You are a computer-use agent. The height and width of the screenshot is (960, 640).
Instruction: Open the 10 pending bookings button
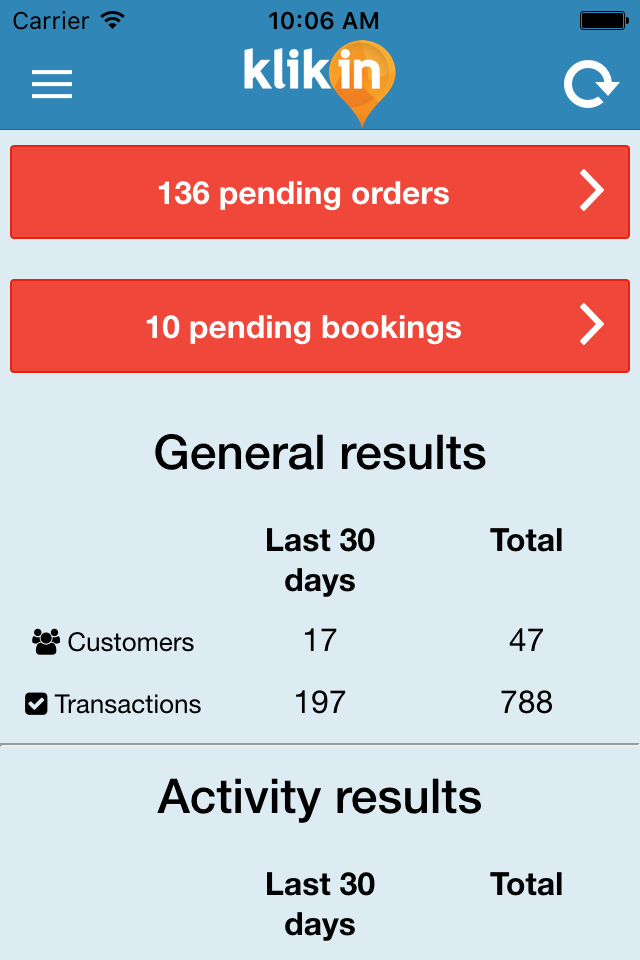tap(320, 326)
